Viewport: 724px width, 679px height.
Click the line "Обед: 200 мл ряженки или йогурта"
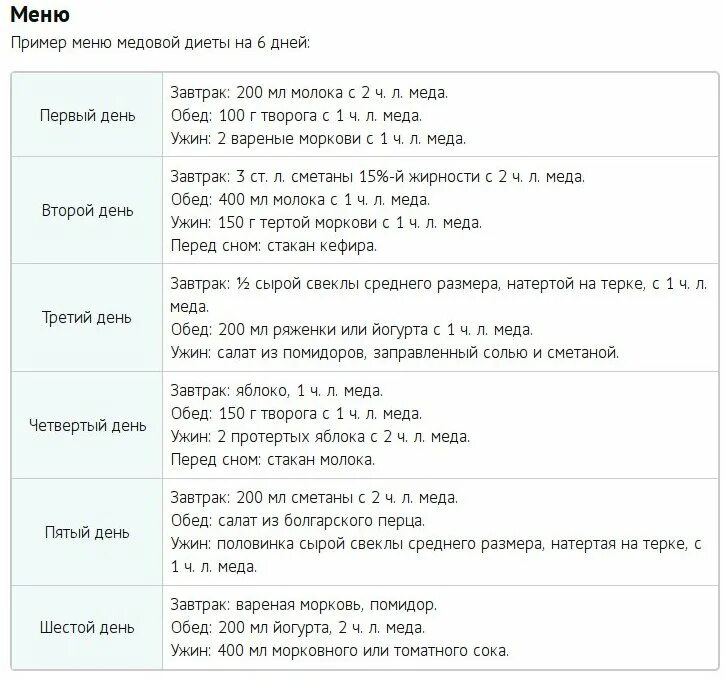point(351,330)
